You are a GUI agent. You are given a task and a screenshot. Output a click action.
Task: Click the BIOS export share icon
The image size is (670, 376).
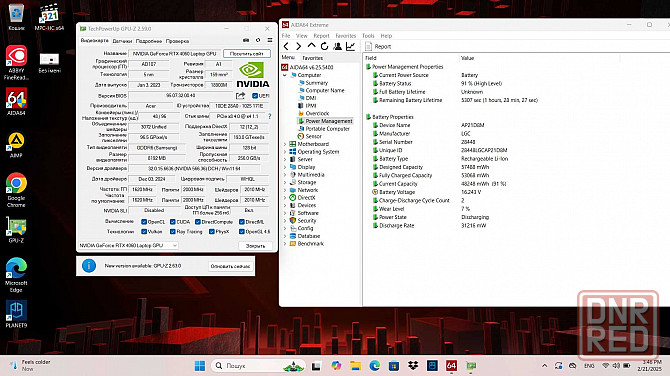(x=241, y=95)
